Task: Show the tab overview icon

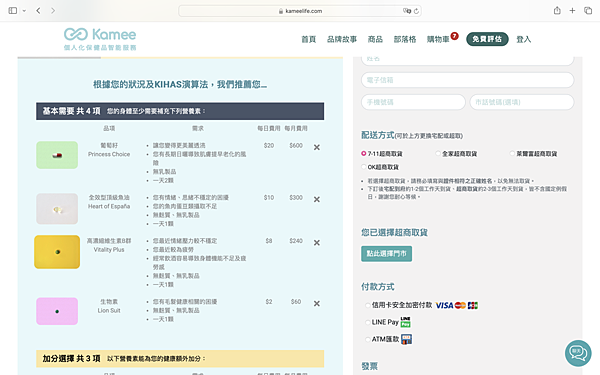Action: (588, 10)
